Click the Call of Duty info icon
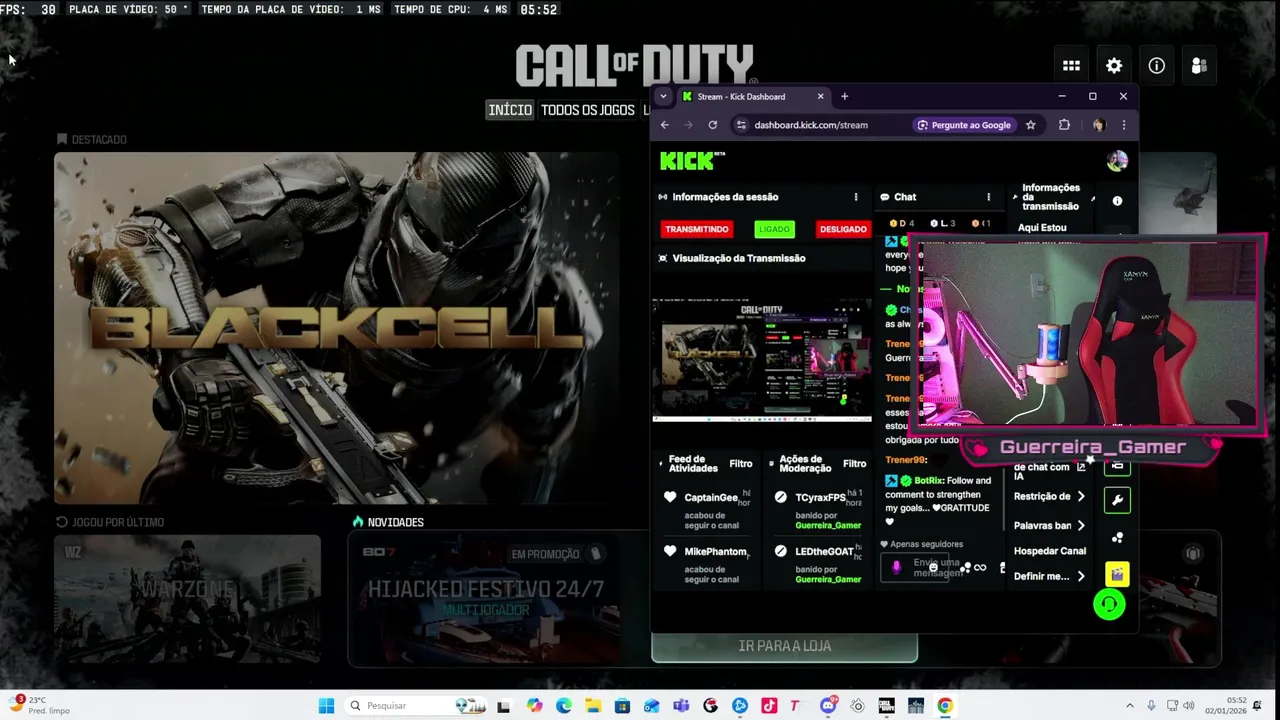1280x720 pixels. 1156,66
